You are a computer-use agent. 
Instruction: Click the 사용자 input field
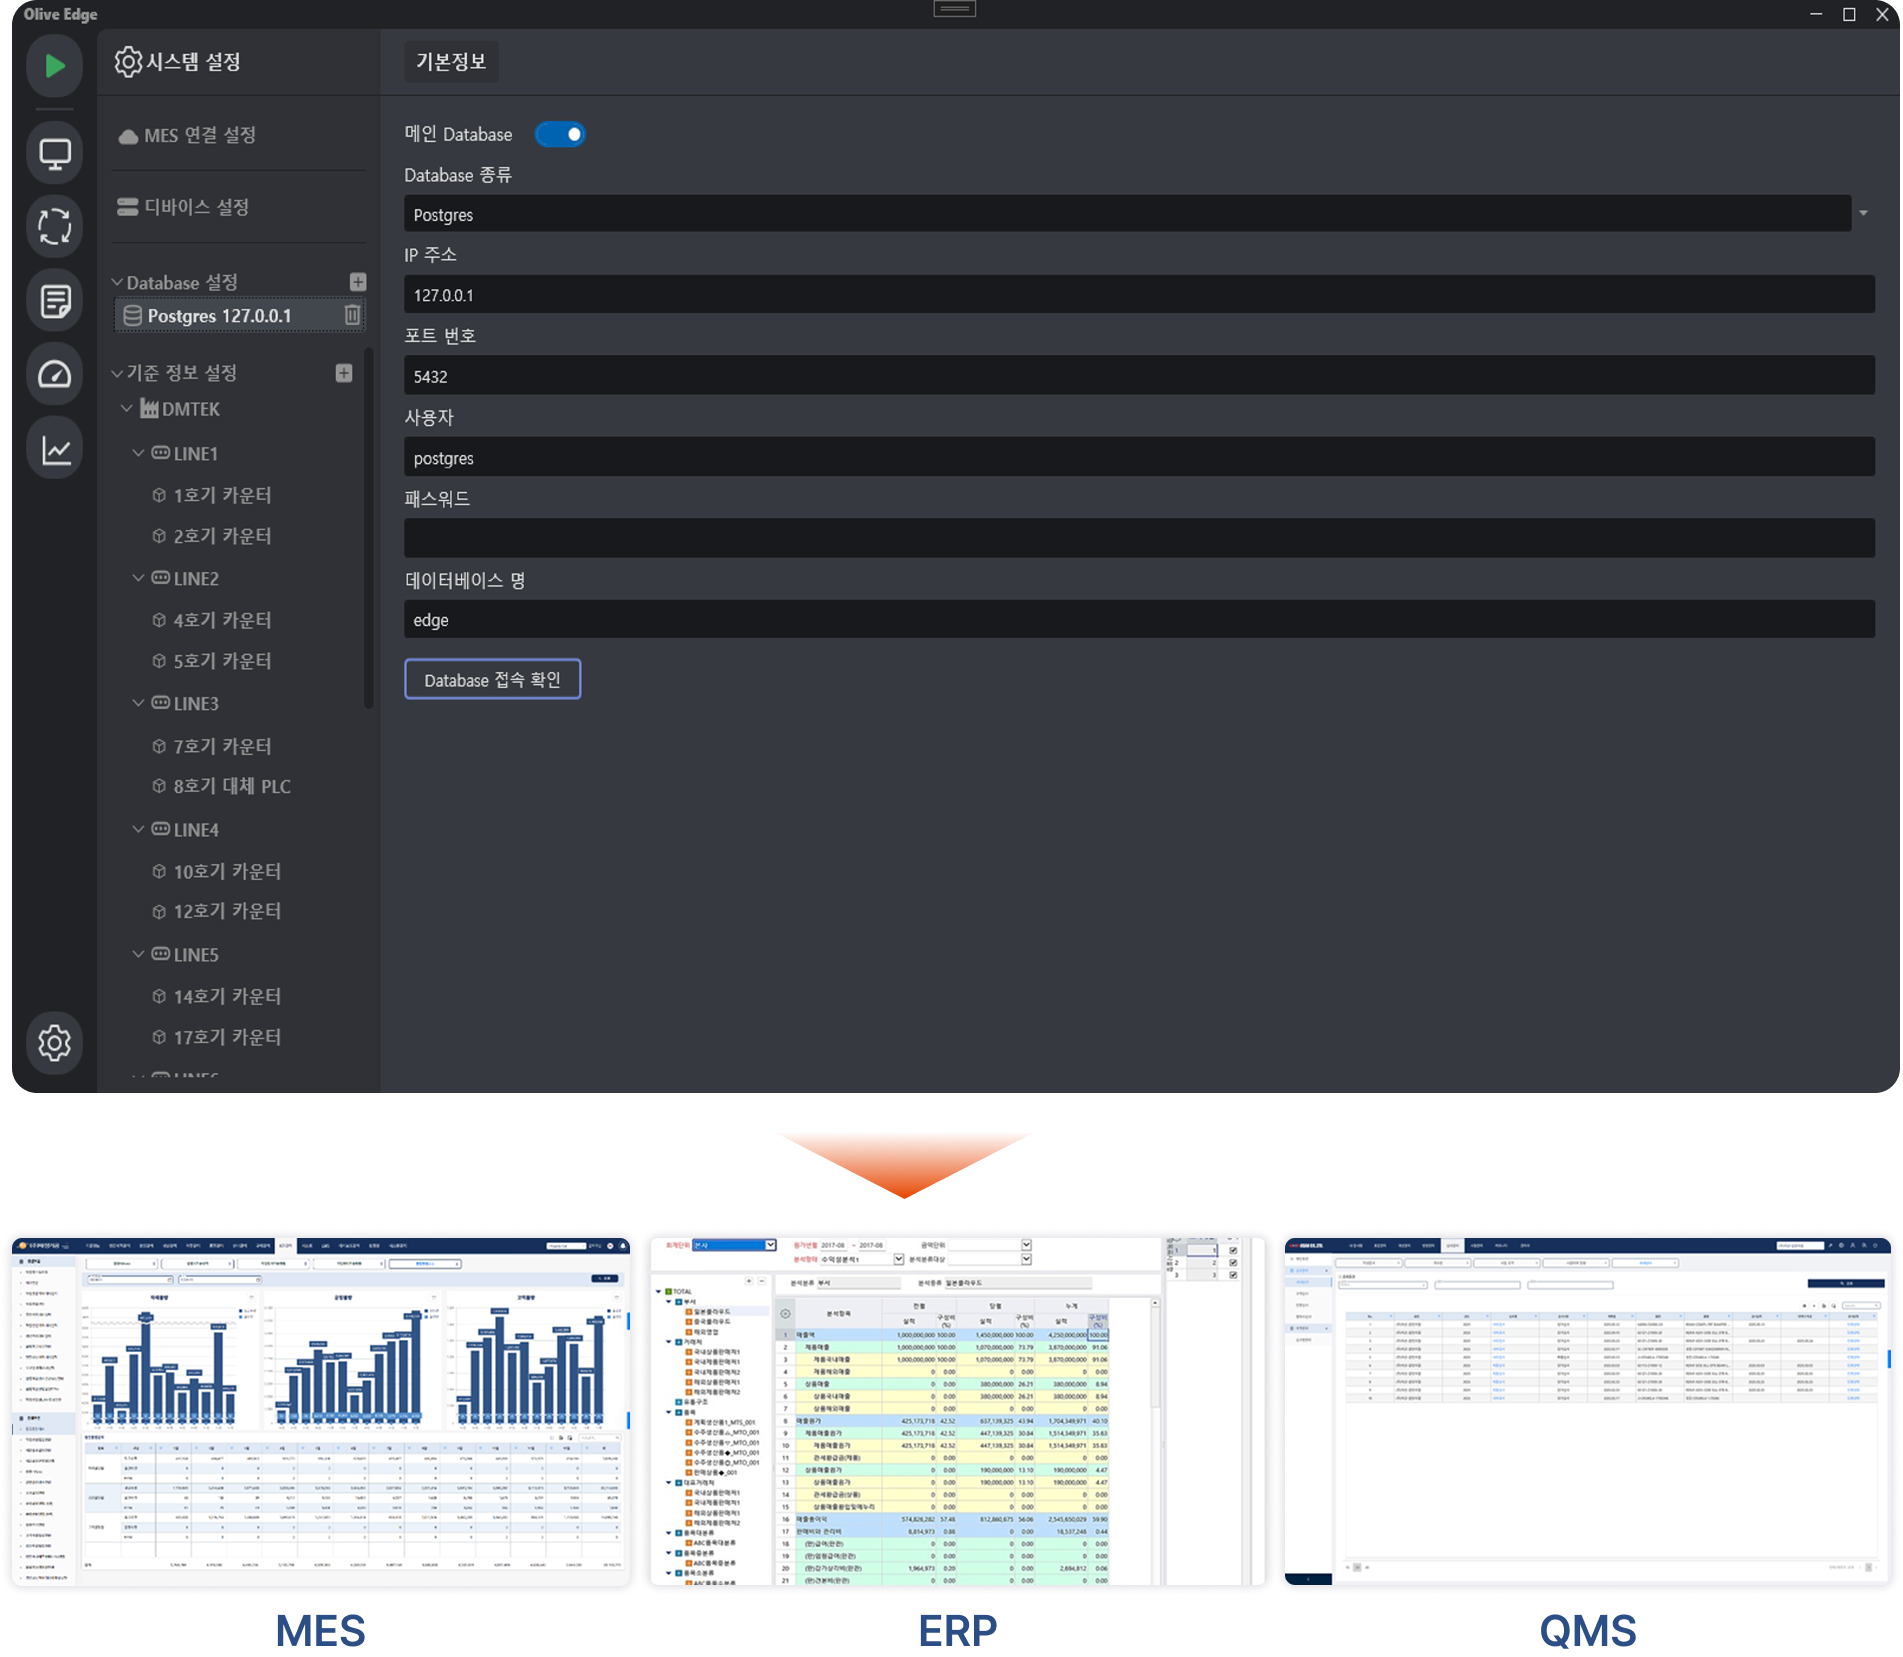[x=1139, y=458]
